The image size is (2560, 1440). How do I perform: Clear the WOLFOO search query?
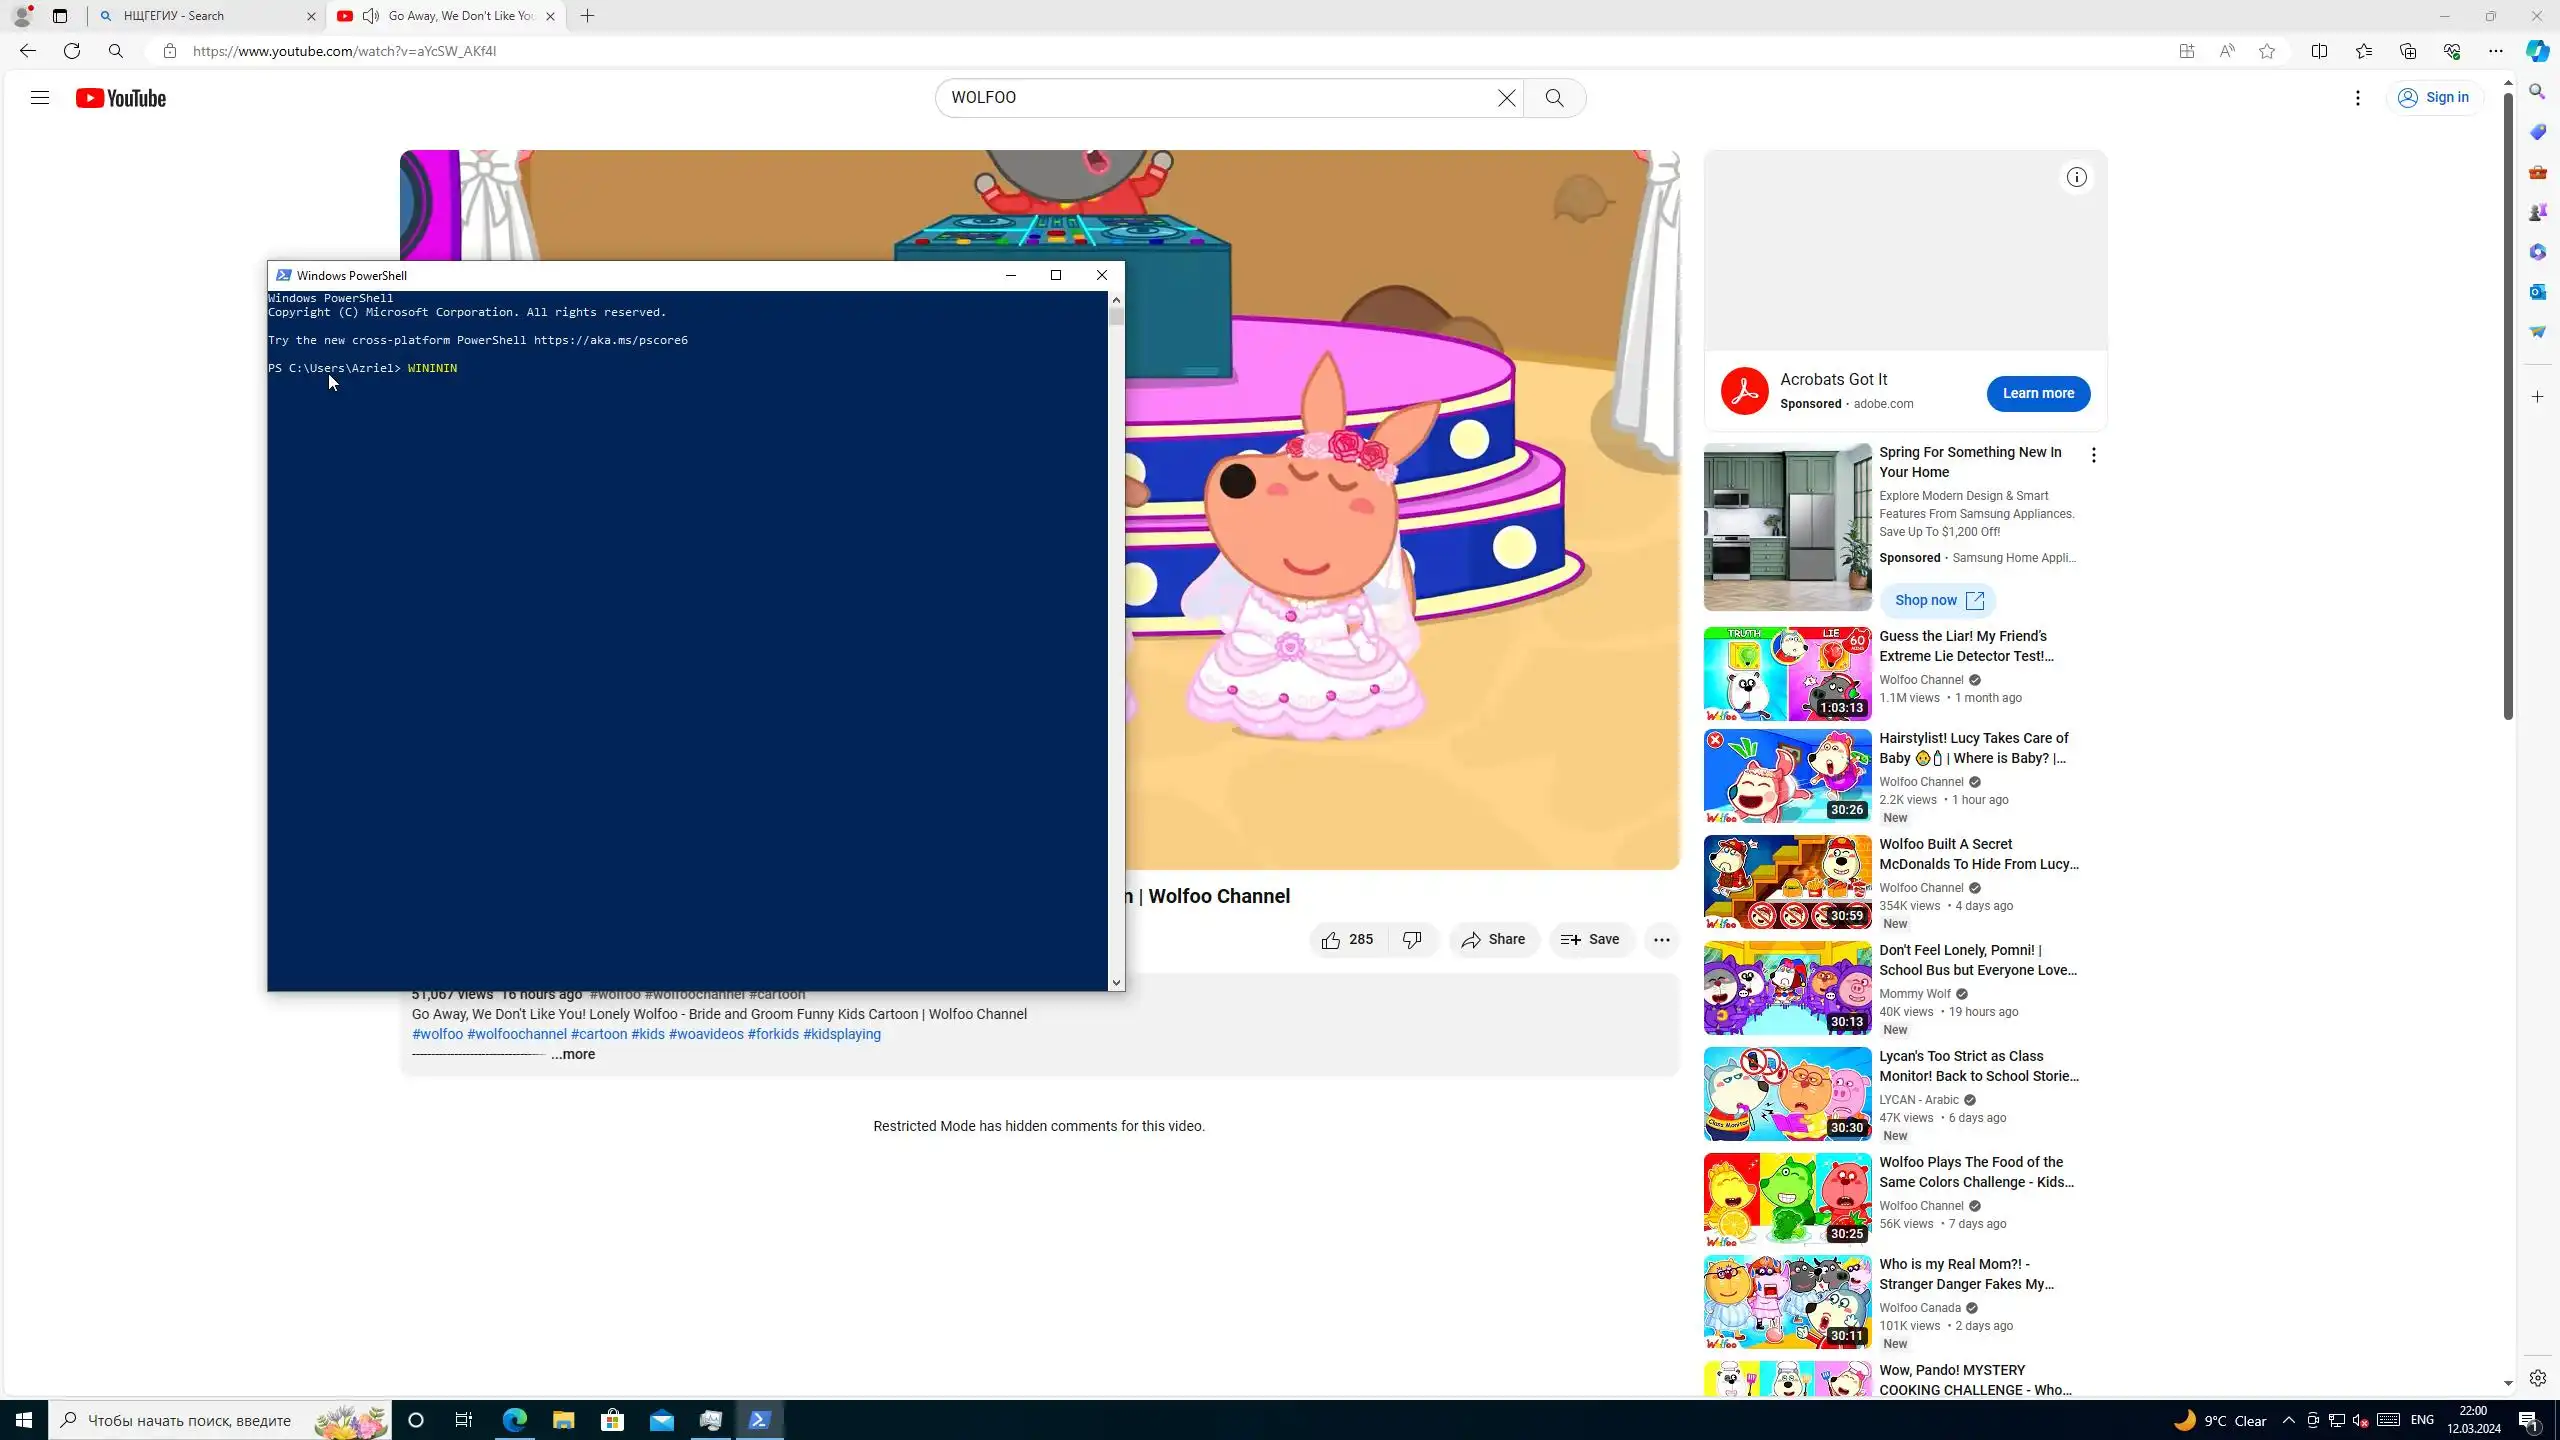(x=1506, y=98)
